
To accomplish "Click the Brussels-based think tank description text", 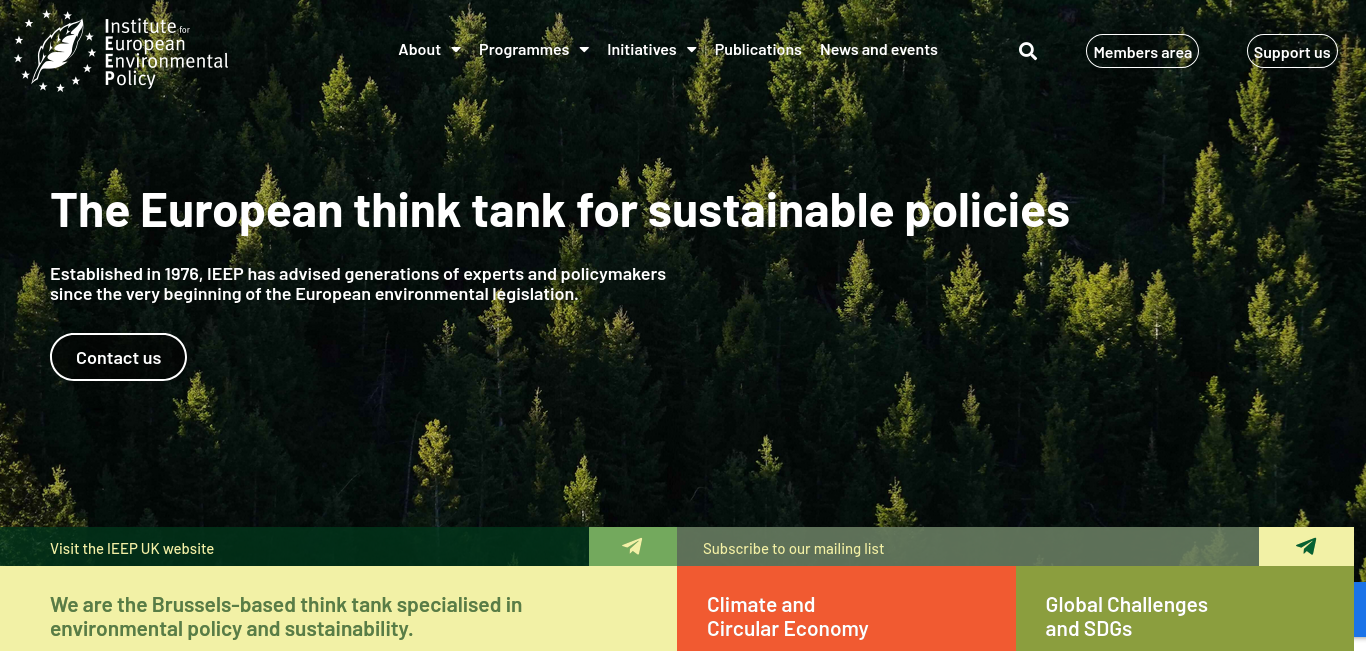I will (x=286, y=617).
